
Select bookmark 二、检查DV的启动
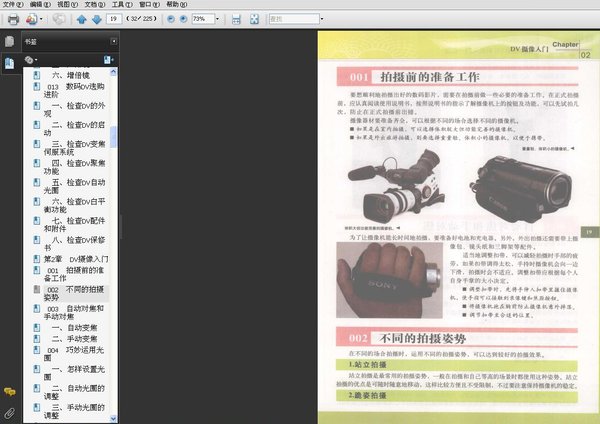click(x=74, y=129)
